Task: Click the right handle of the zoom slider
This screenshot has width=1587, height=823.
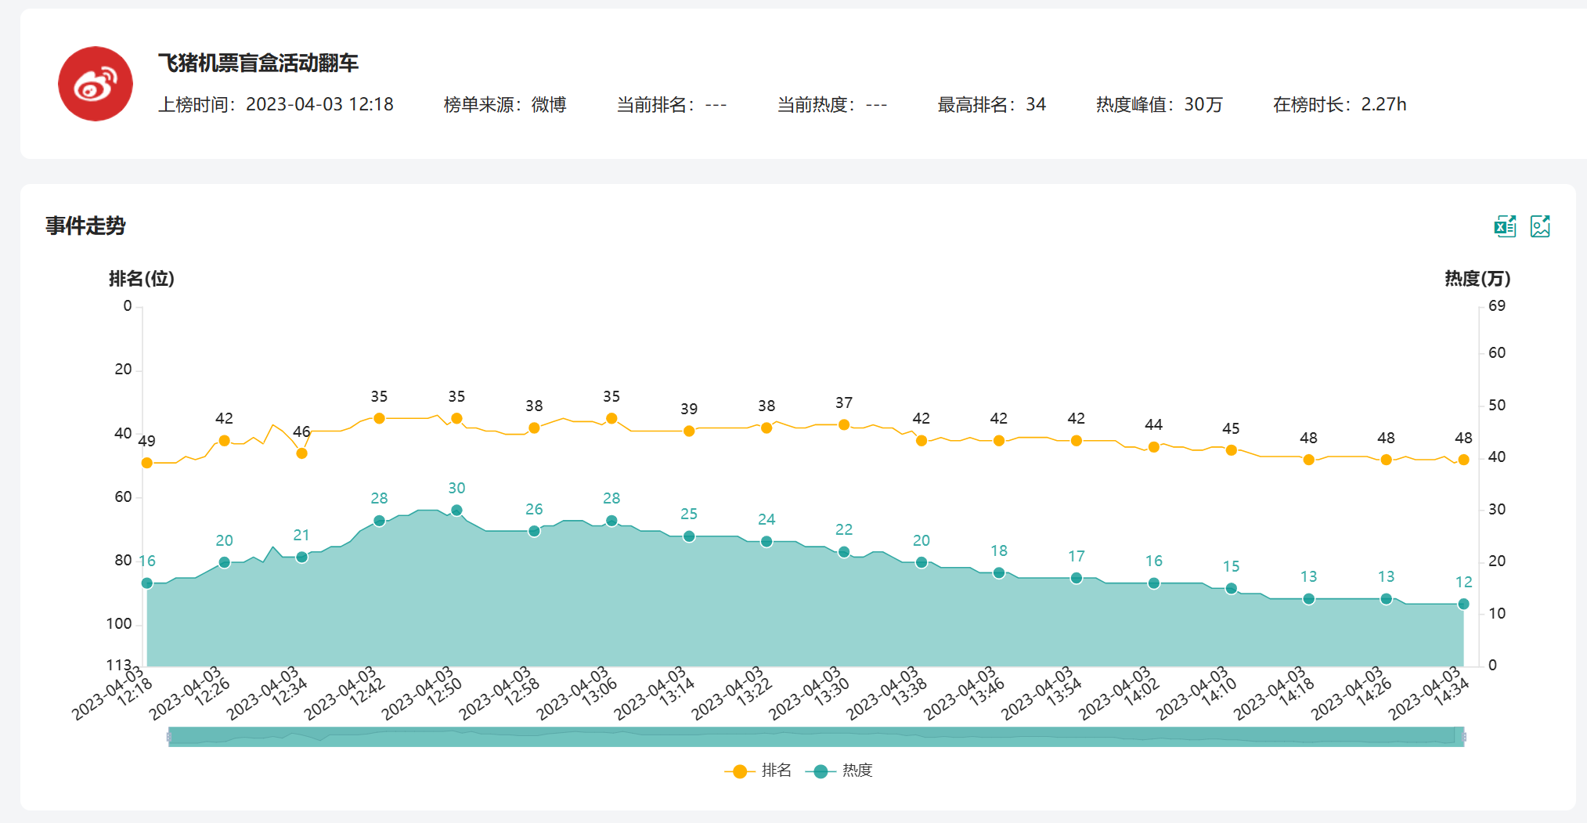Action: tap(1464, 737)
